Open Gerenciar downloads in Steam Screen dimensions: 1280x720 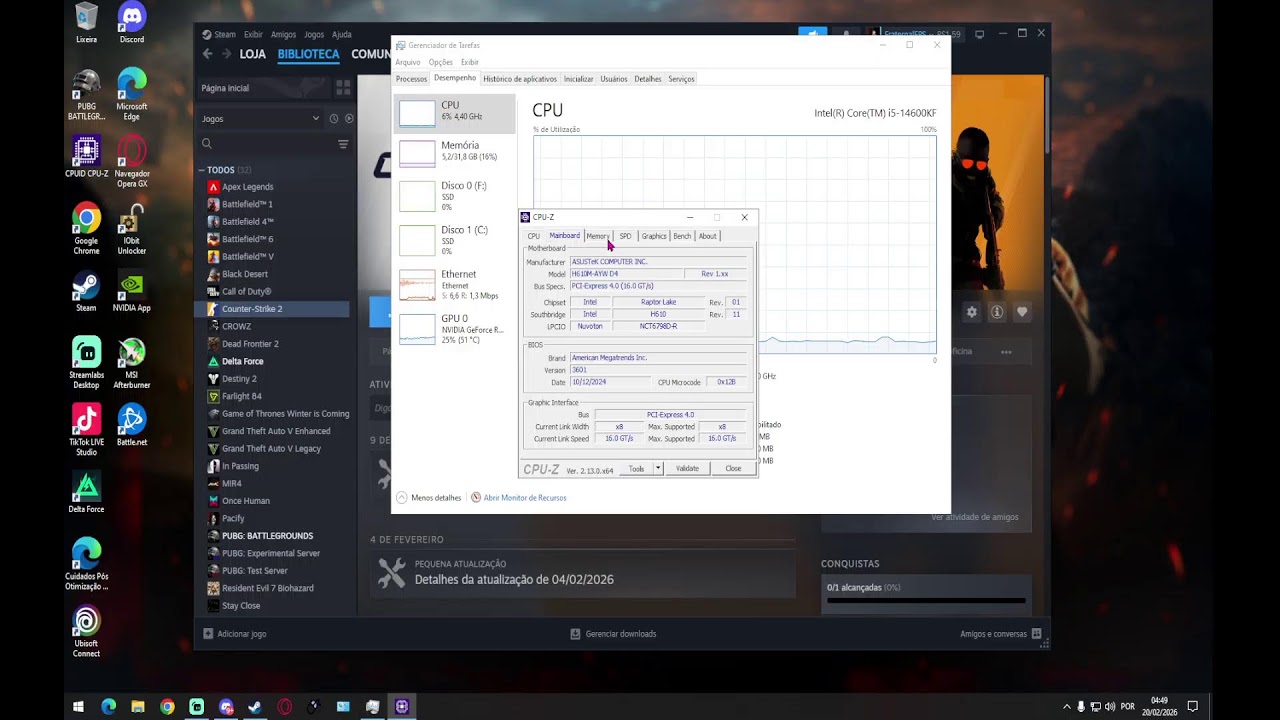point(613,633)
